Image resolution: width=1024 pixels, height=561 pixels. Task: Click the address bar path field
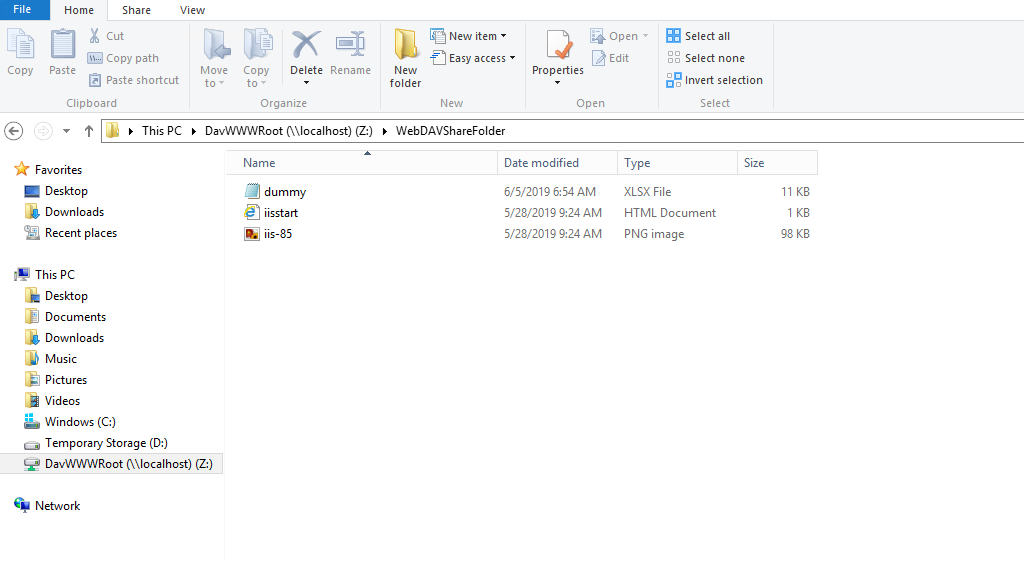(700, 131)
